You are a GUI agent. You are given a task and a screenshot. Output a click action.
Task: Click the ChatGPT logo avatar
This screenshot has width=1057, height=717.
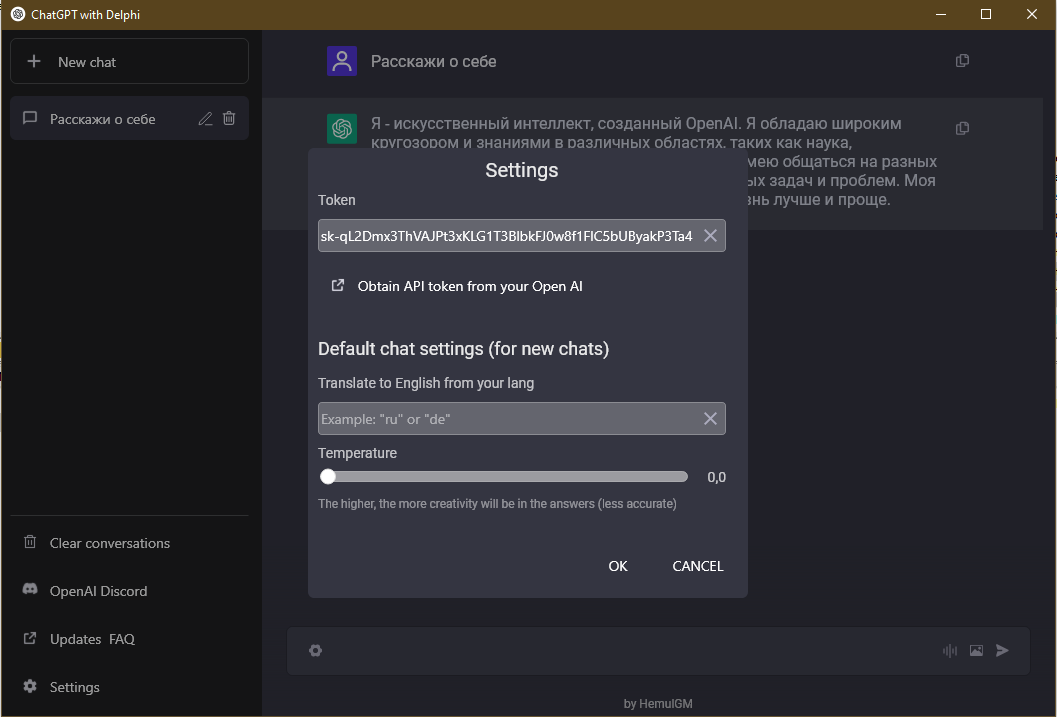point(342,129)
